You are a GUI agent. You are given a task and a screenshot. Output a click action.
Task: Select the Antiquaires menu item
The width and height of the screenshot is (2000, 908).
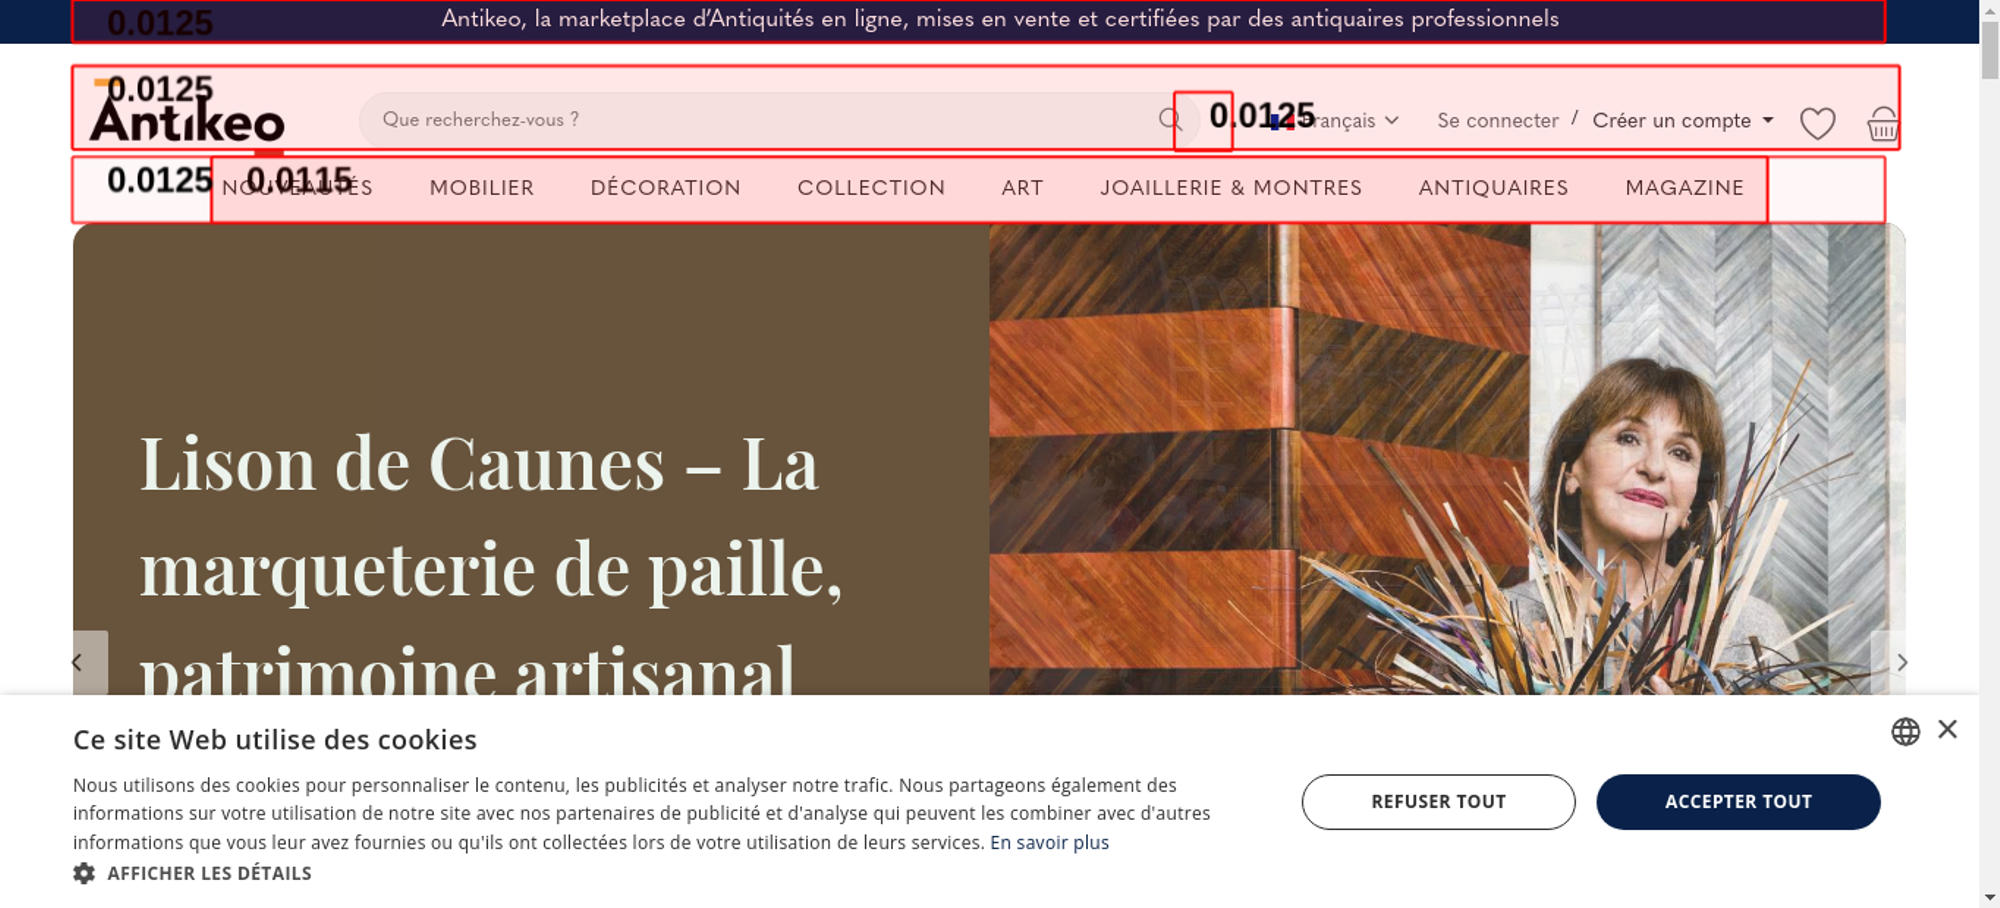pyautogui.click(x=1493, y=188)
